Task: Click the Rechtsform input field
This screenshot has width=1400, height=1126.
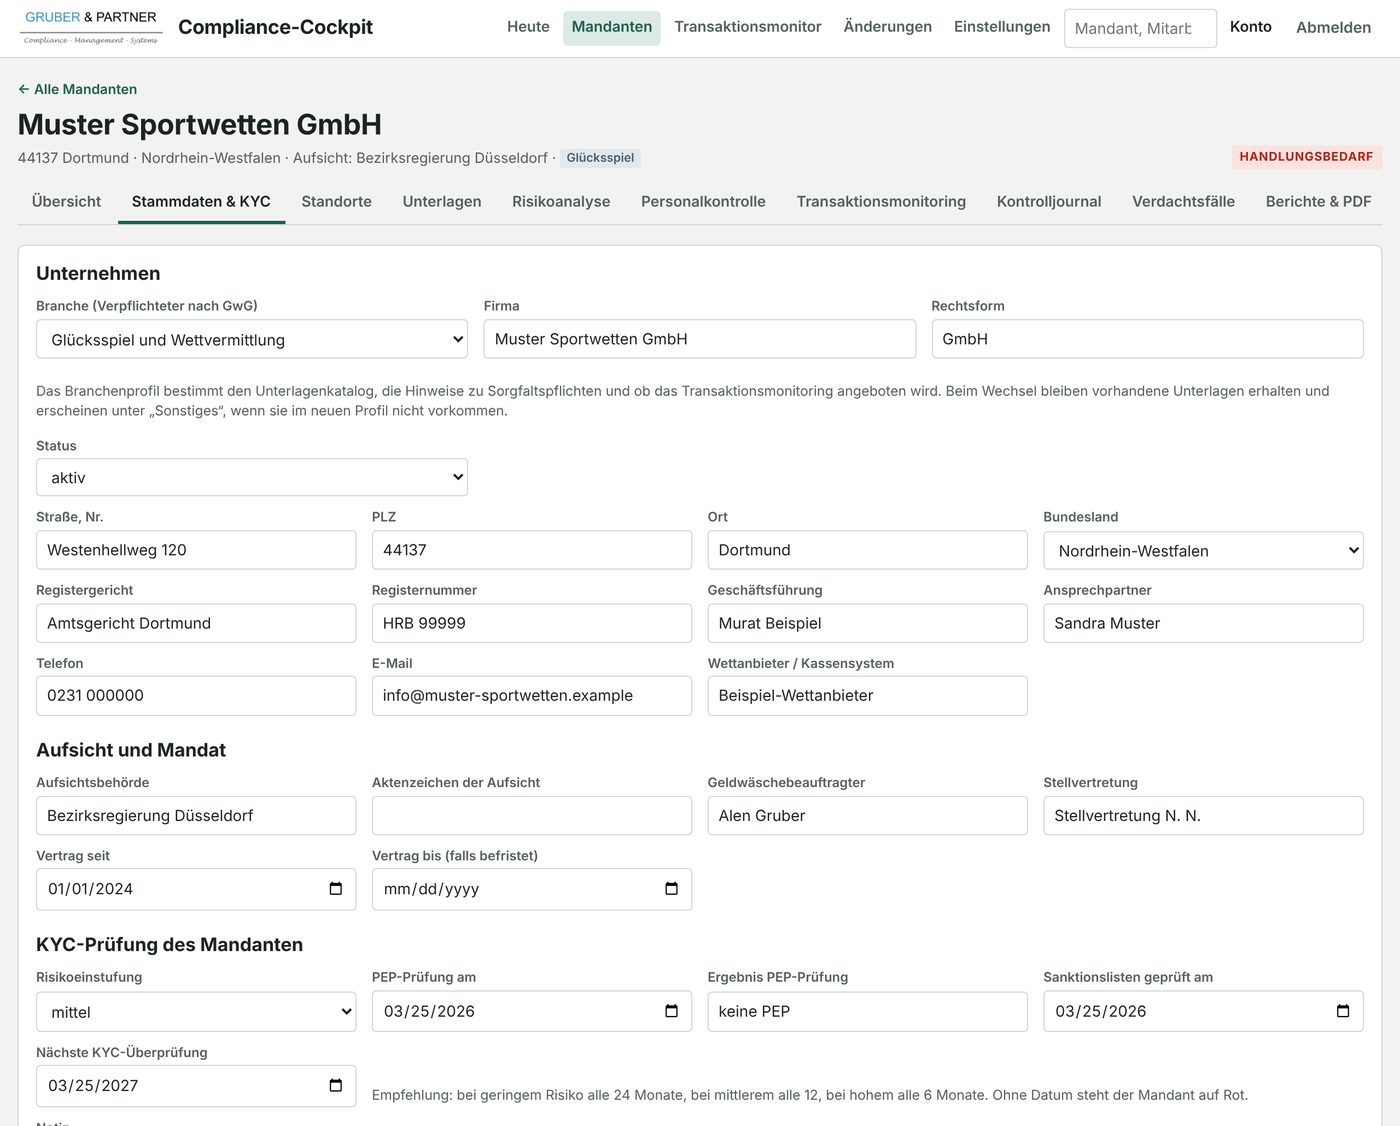Action: tap(1147, 339)
